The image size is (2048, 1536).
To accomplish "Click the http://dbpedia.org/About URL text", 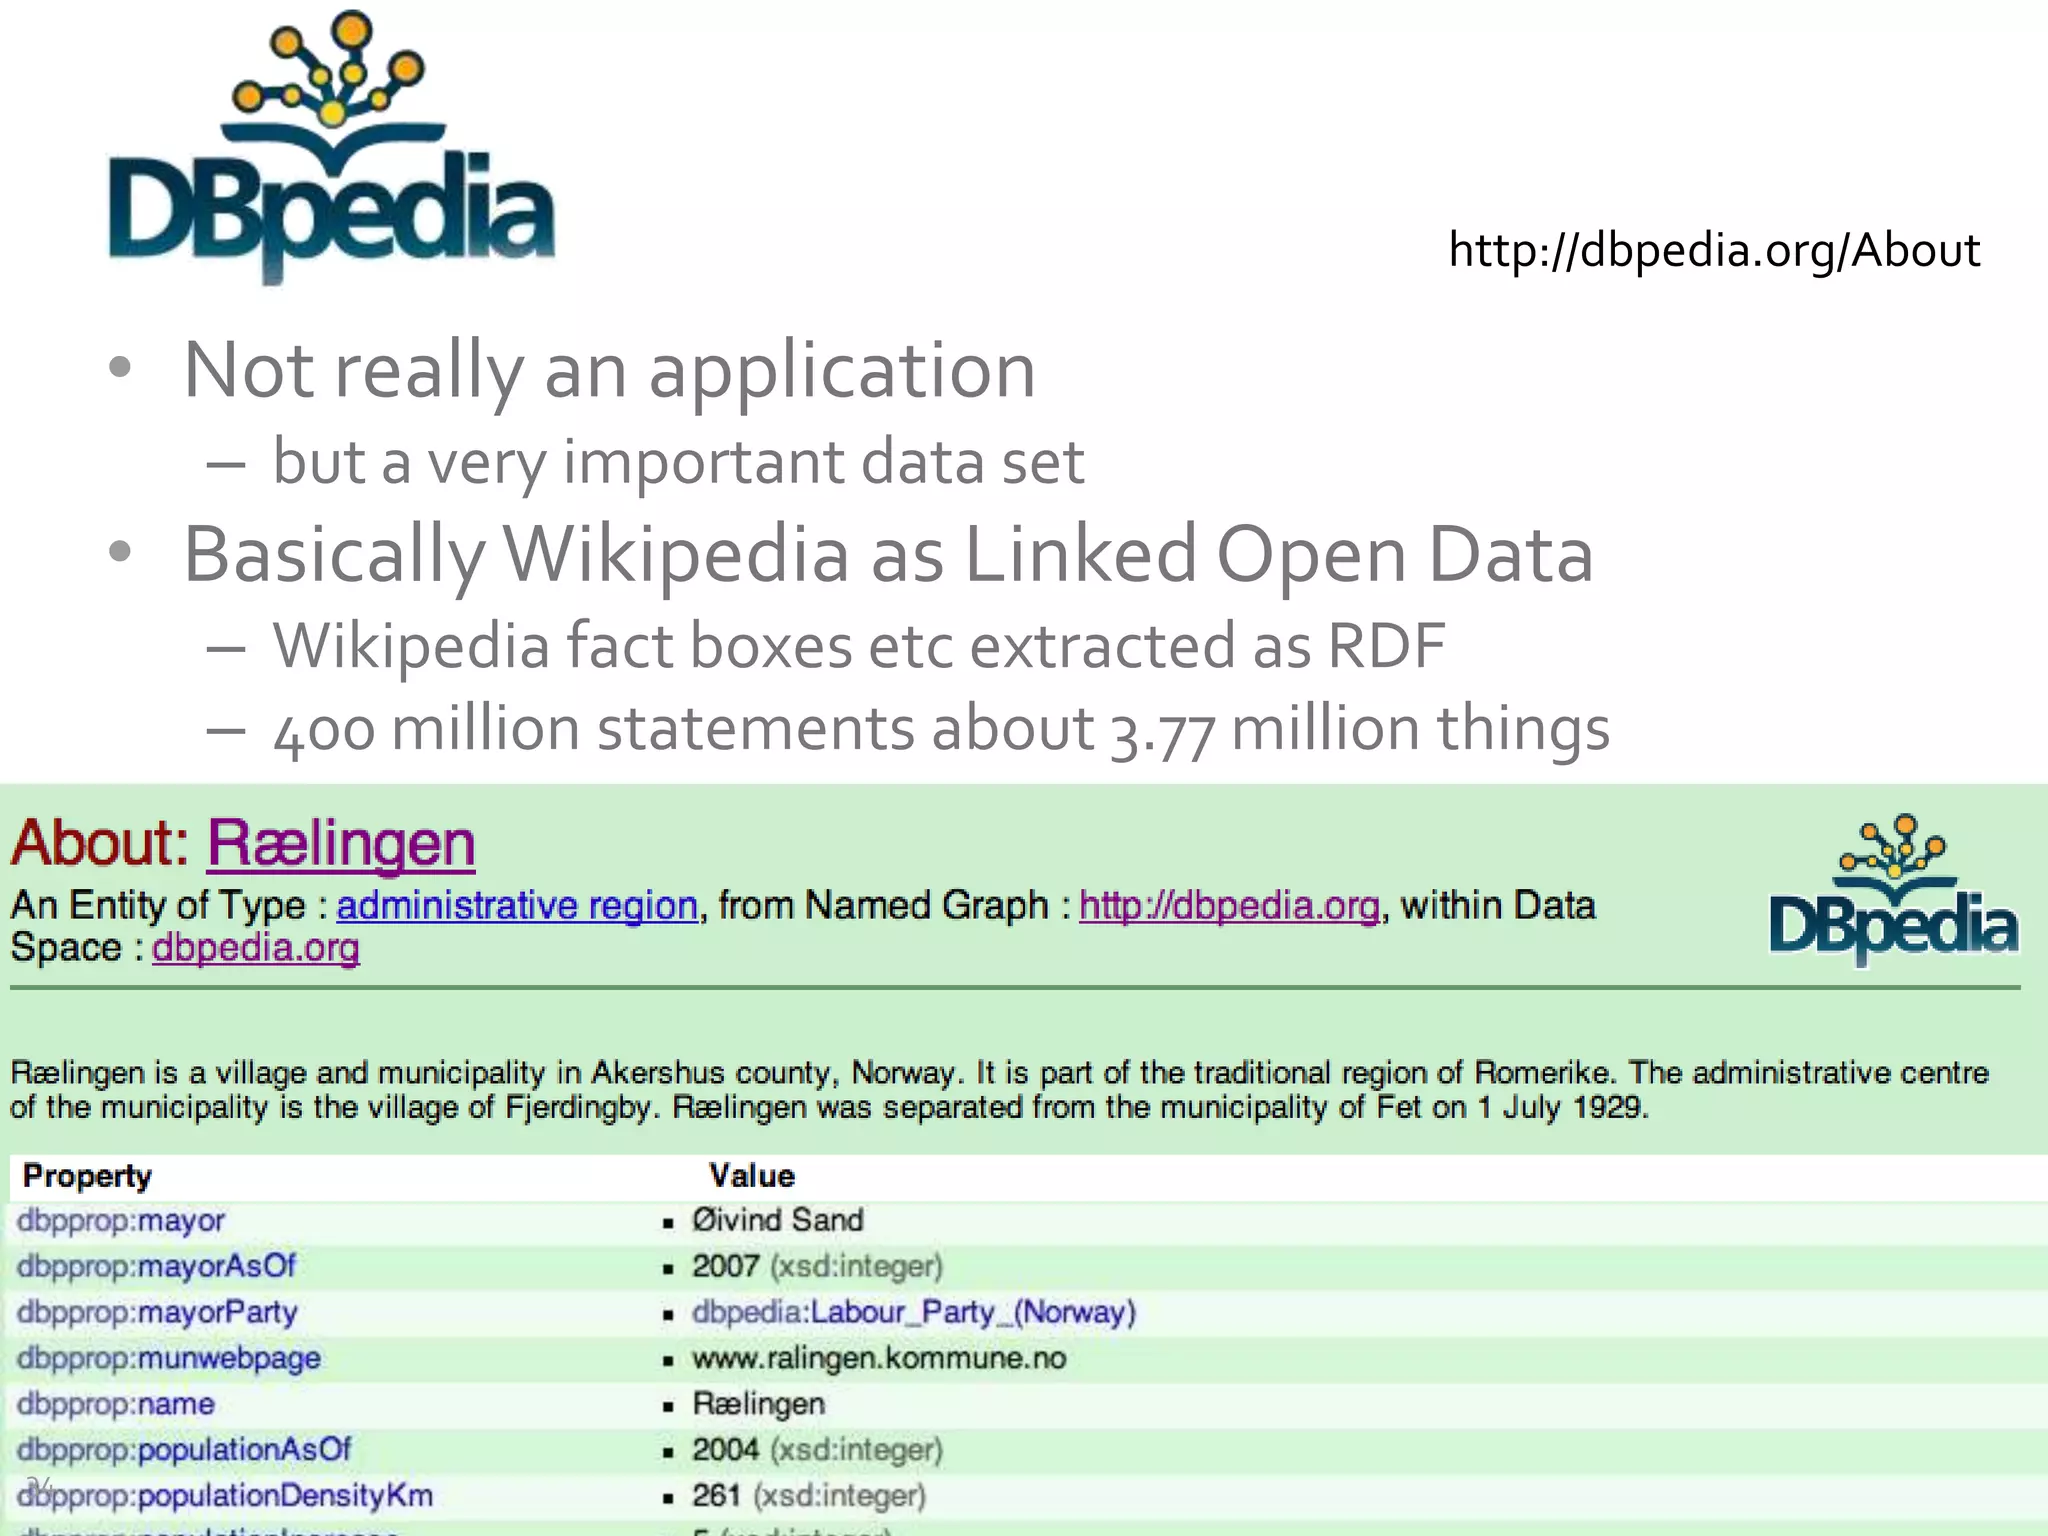I will click(1714, 250).
